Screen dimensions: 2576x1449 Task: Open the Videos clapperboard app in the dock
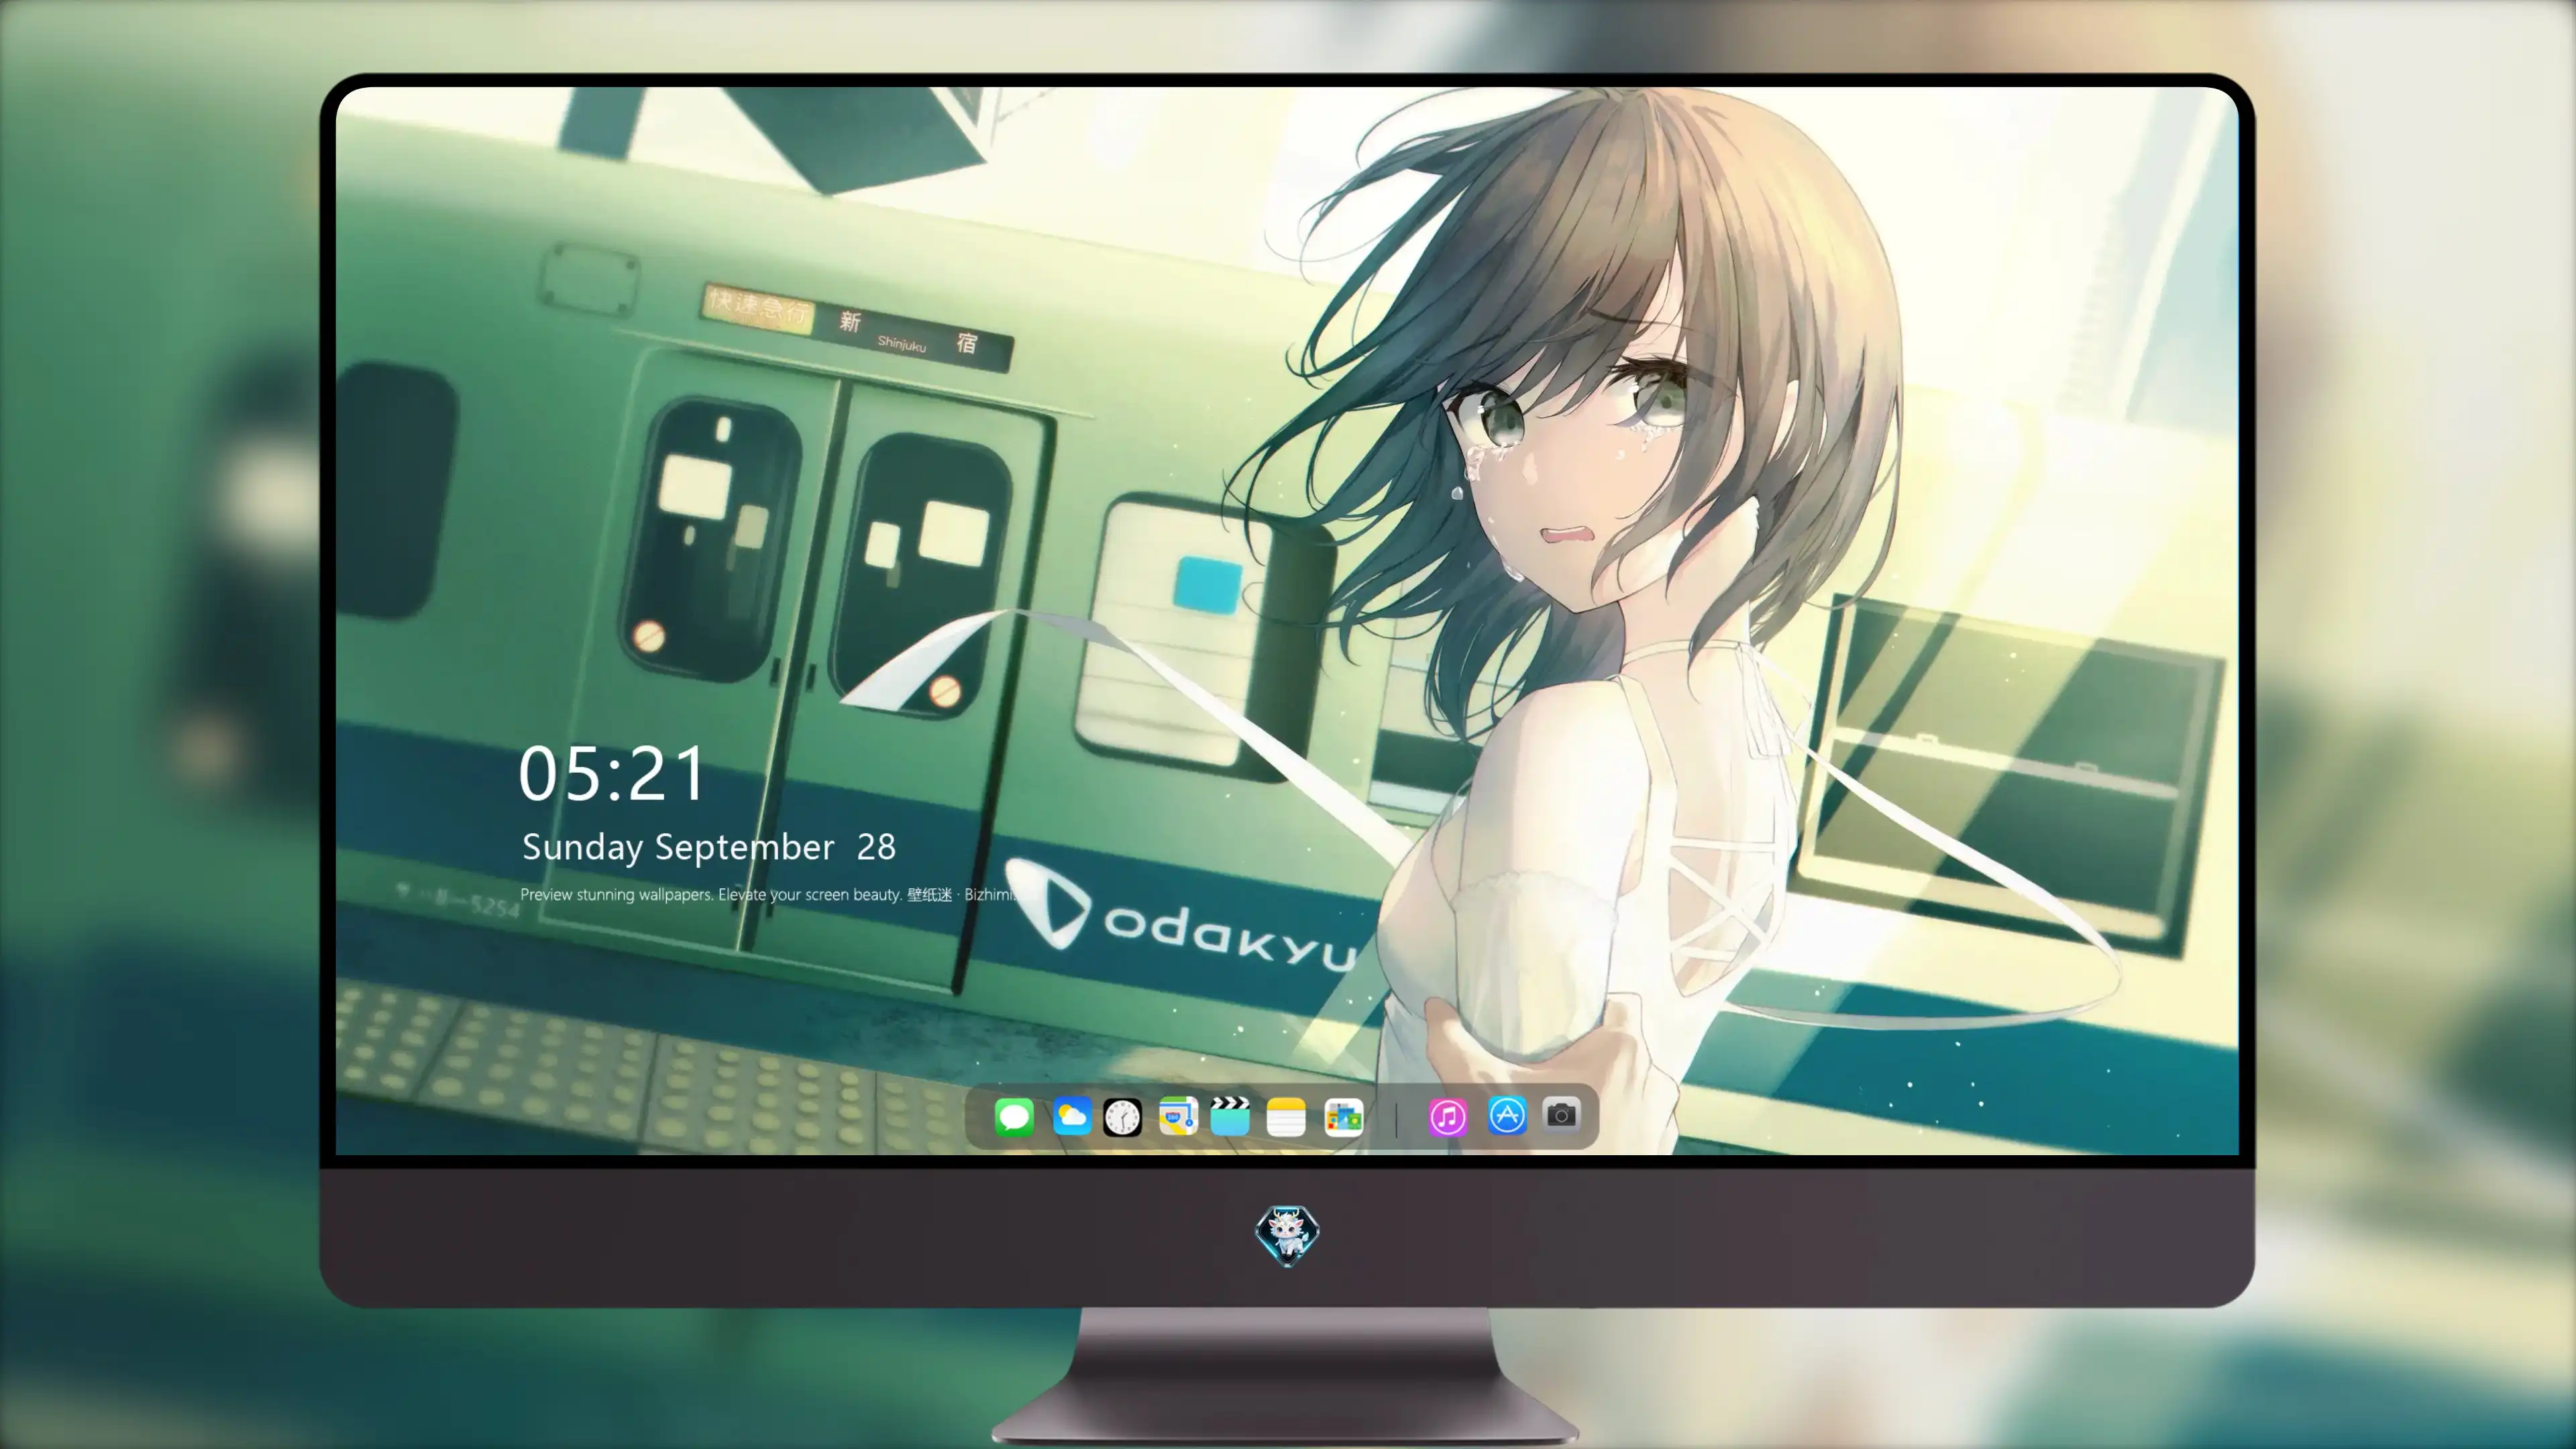click(1230, 1116)
